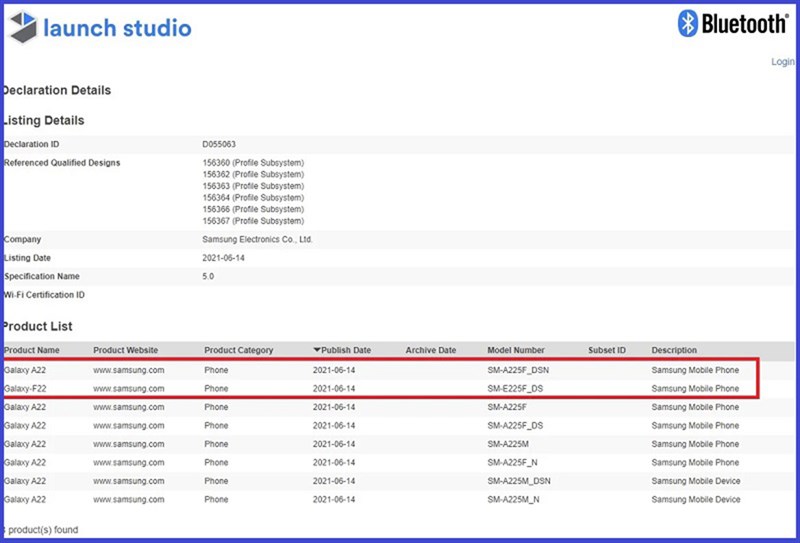Click the Product Name column header
The image size is (800, 543).
tap(32, 351)
